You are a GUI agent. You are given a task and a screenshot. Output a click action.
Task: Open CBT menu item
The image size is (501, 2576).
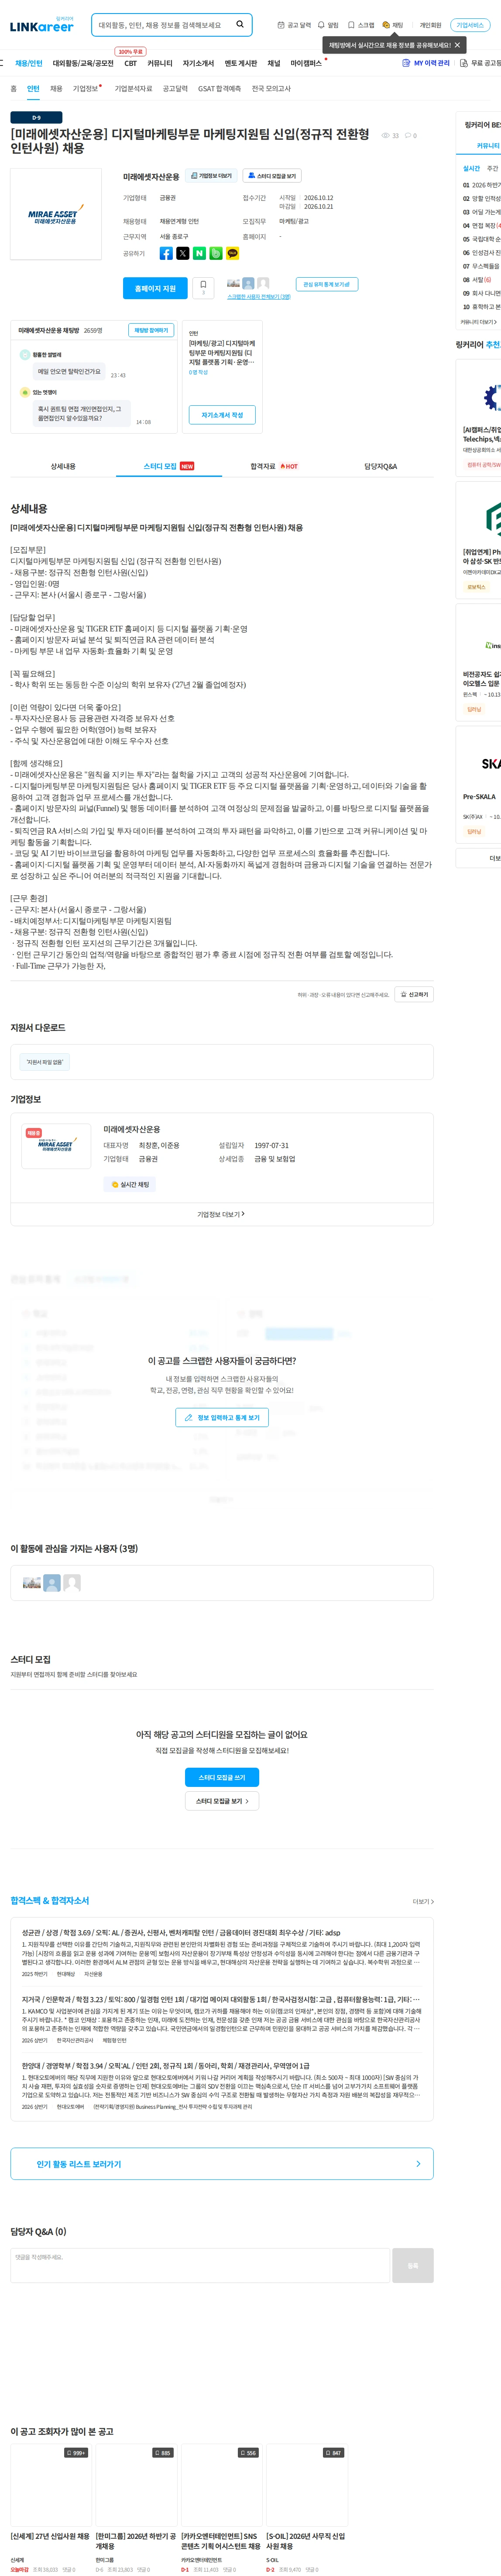pyautogui.click(x=130, y=63)
